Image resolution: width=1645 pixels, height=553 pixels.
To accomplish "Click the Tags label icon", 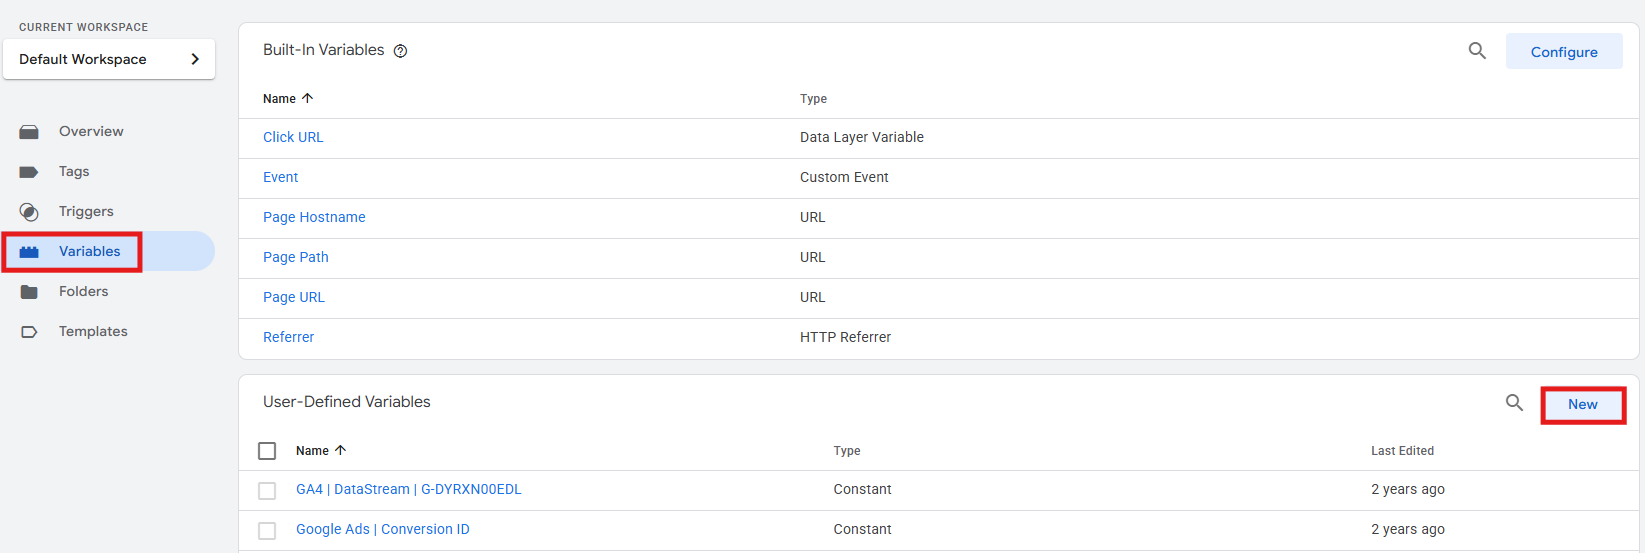I will point(29,172).
